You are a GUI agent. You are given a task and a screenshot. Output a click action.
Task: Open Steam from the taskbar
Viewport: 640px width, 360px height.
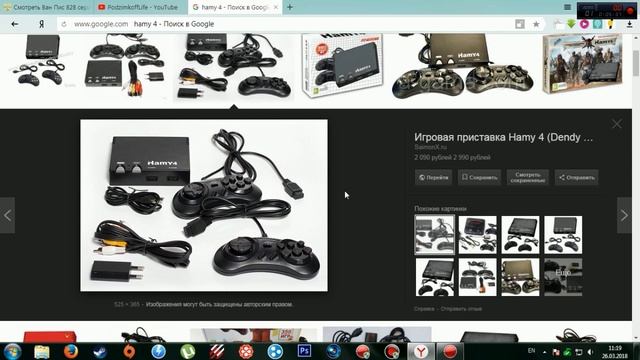[x=100, y=351]
